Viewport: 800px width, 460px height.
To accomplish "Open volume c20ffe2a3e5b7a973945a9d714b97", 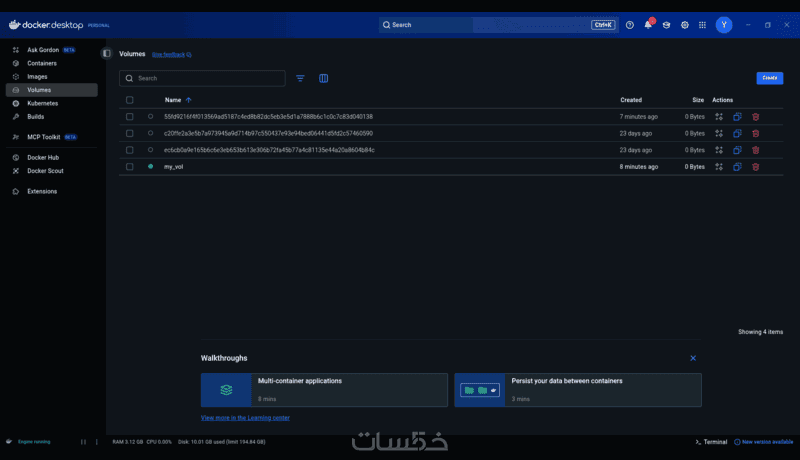I will 268,133.
